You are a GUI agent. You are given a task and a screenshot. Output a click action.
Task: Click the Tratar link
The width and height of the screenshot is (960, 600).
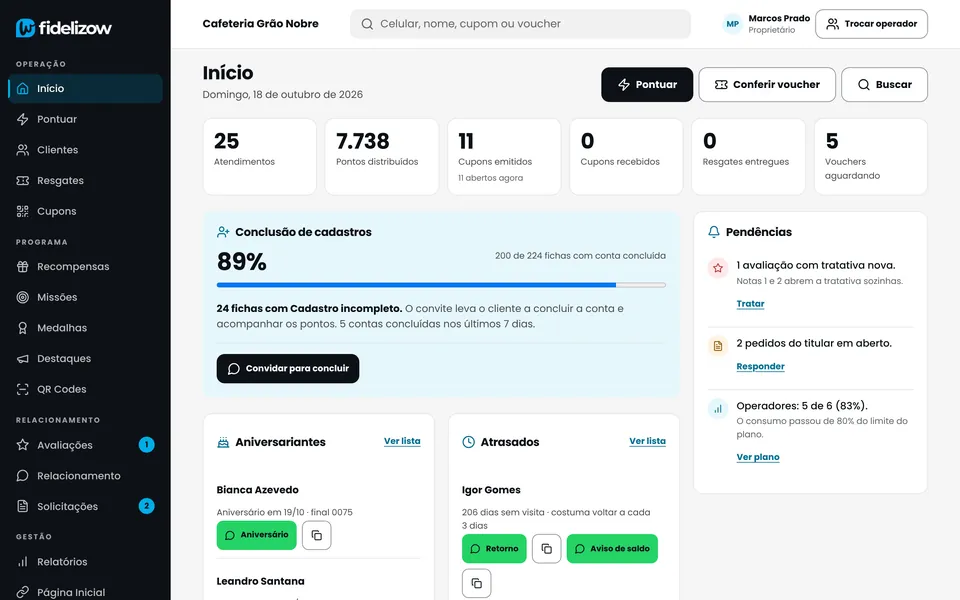point(750,304)
